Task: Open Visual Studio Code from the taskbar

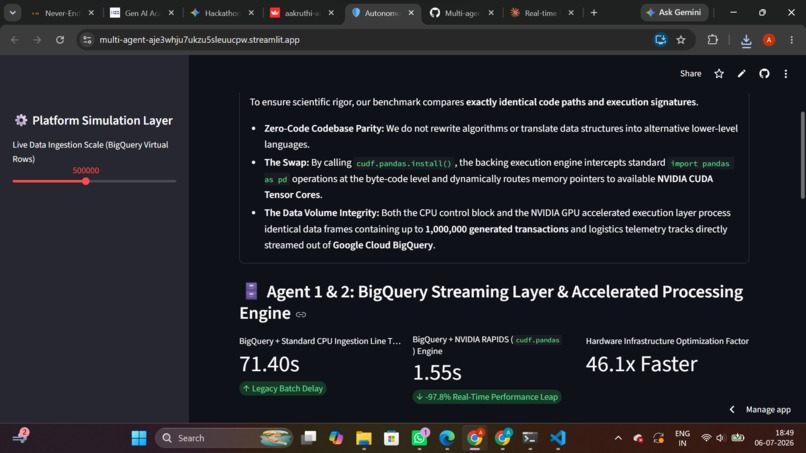Action: click(x=558, y=438)
